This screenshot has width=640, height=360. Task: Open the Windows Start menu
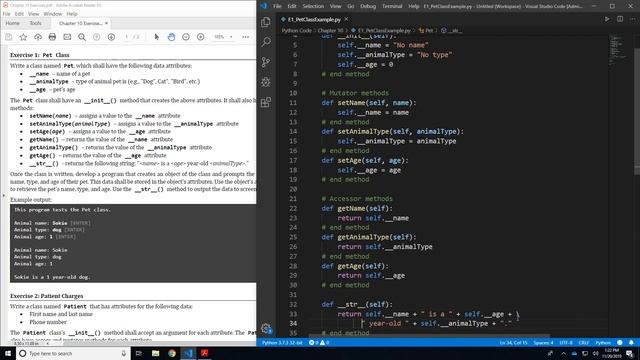(x=7, y=353)
